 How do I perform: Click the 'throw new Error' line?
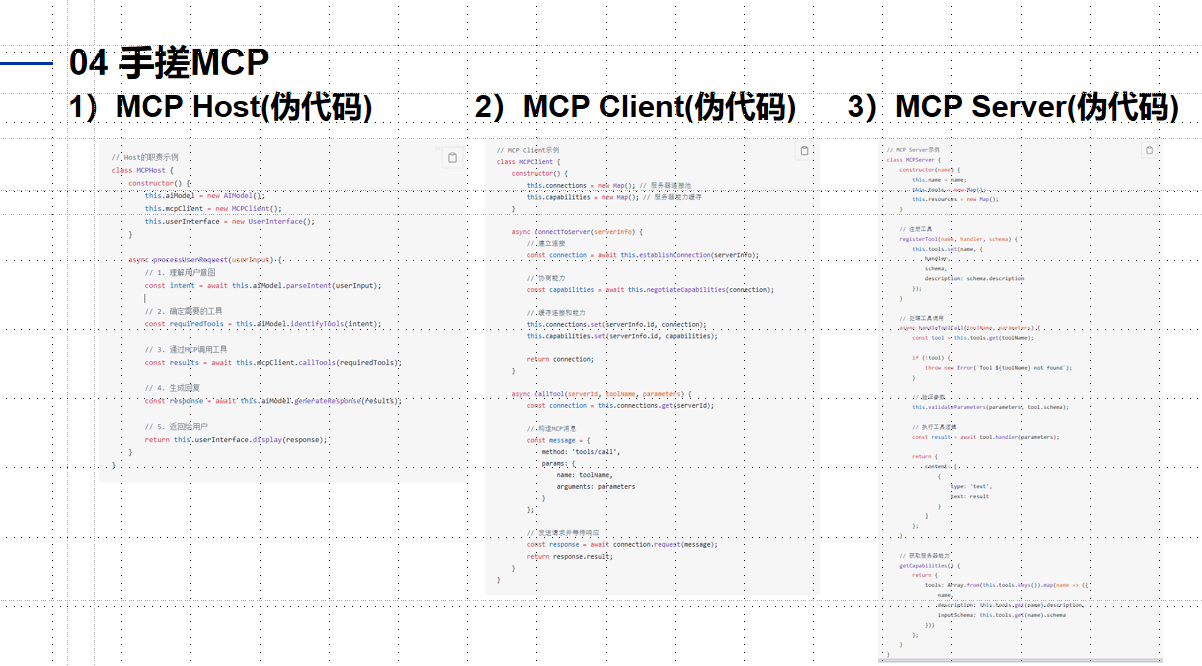[x=999, y=367]
